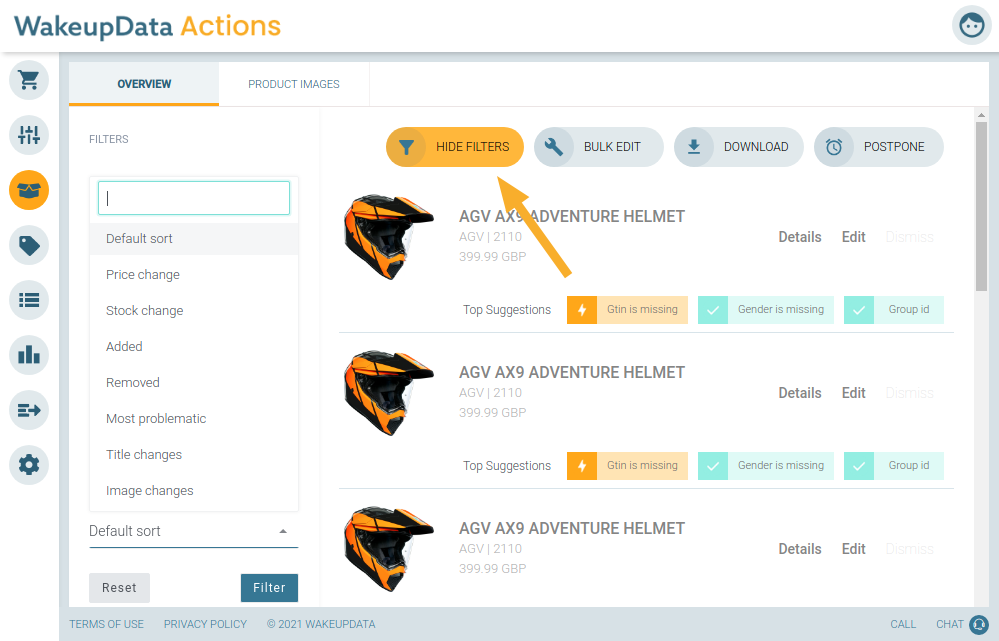This screenshot has height=641, width=999.
Task: Open the gear settings sidebar icon
Action: pyautogui.click(x=29, y=465)
